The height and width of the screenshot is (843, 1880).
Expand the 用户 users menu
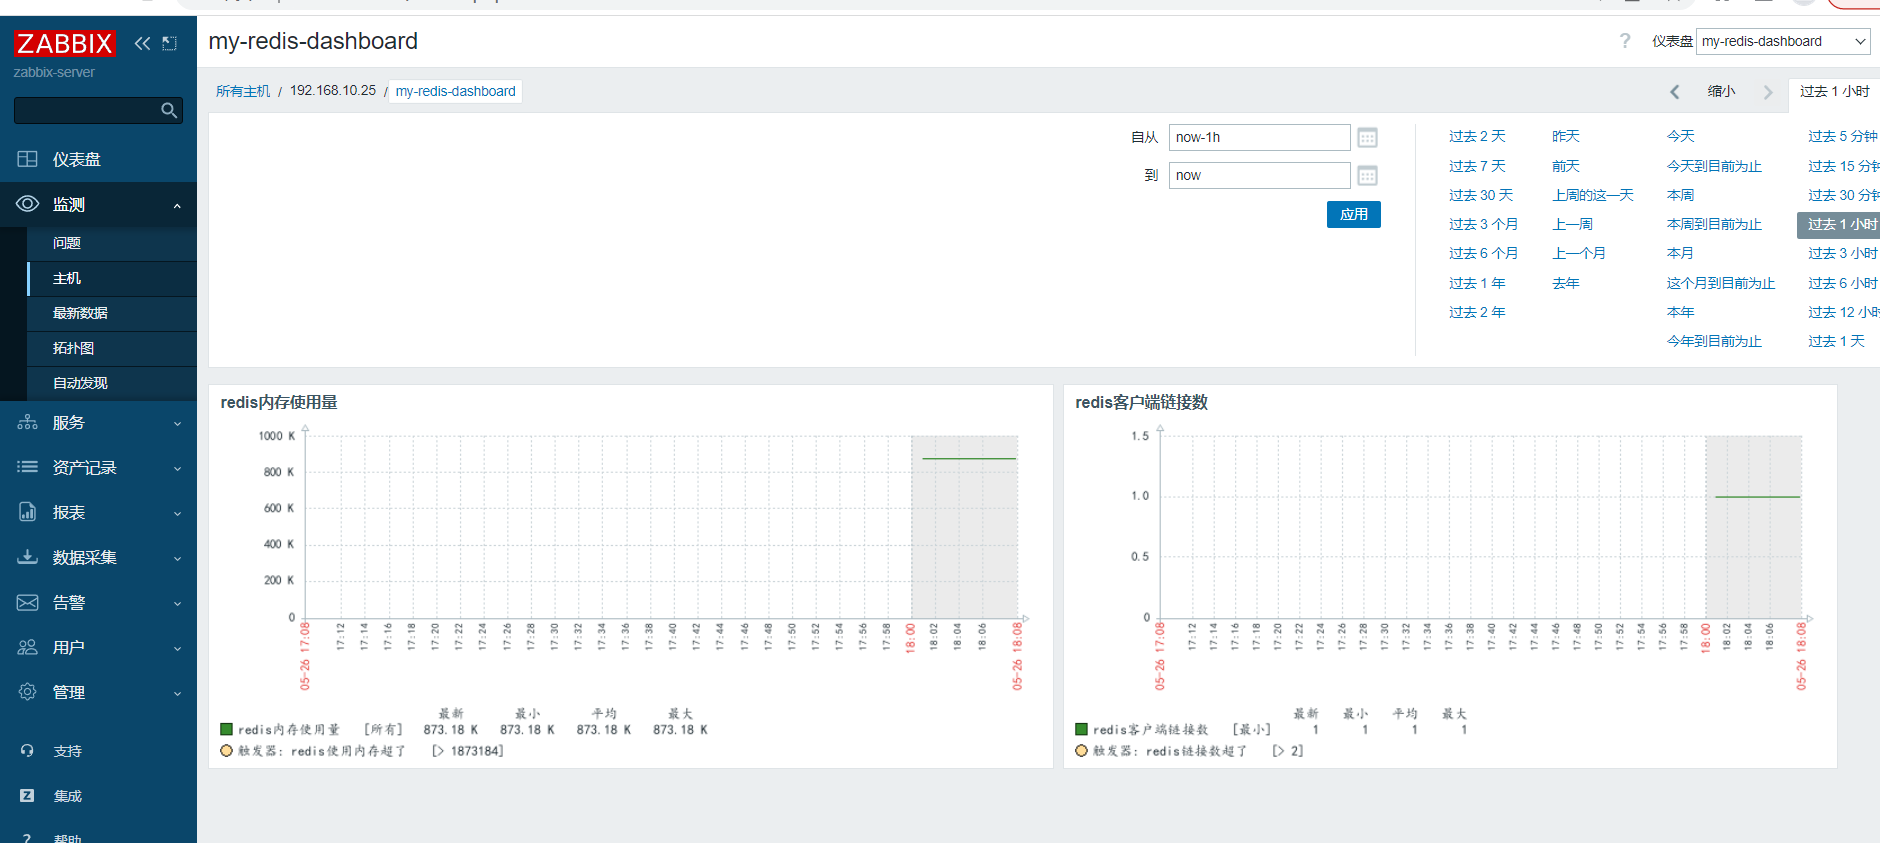(x=98, y=648)
